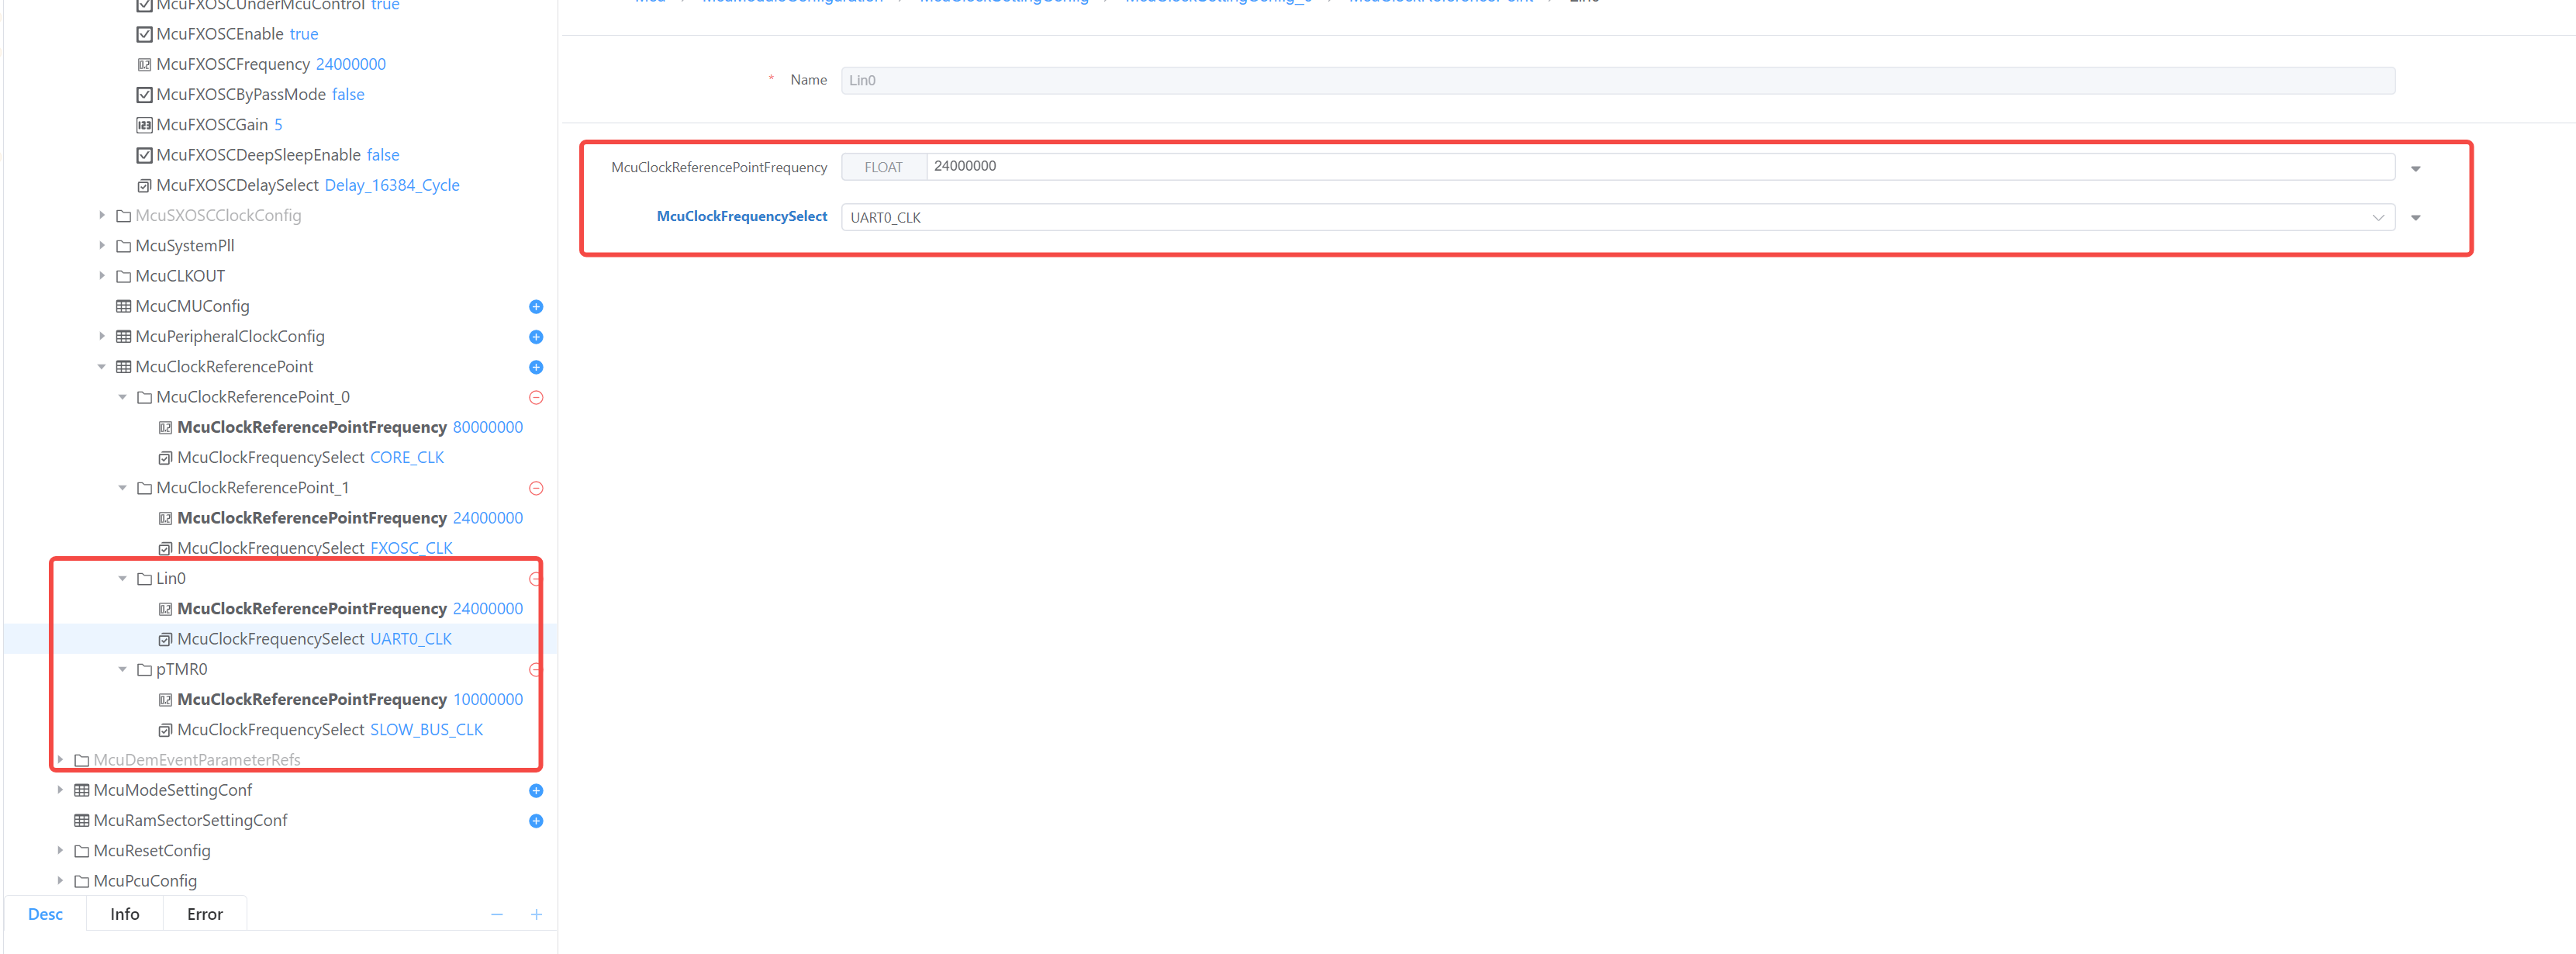Expand the McuSystemPll tree node
Image resolution: width=2576 pixels, height=954 pixels.
(102, 245)
